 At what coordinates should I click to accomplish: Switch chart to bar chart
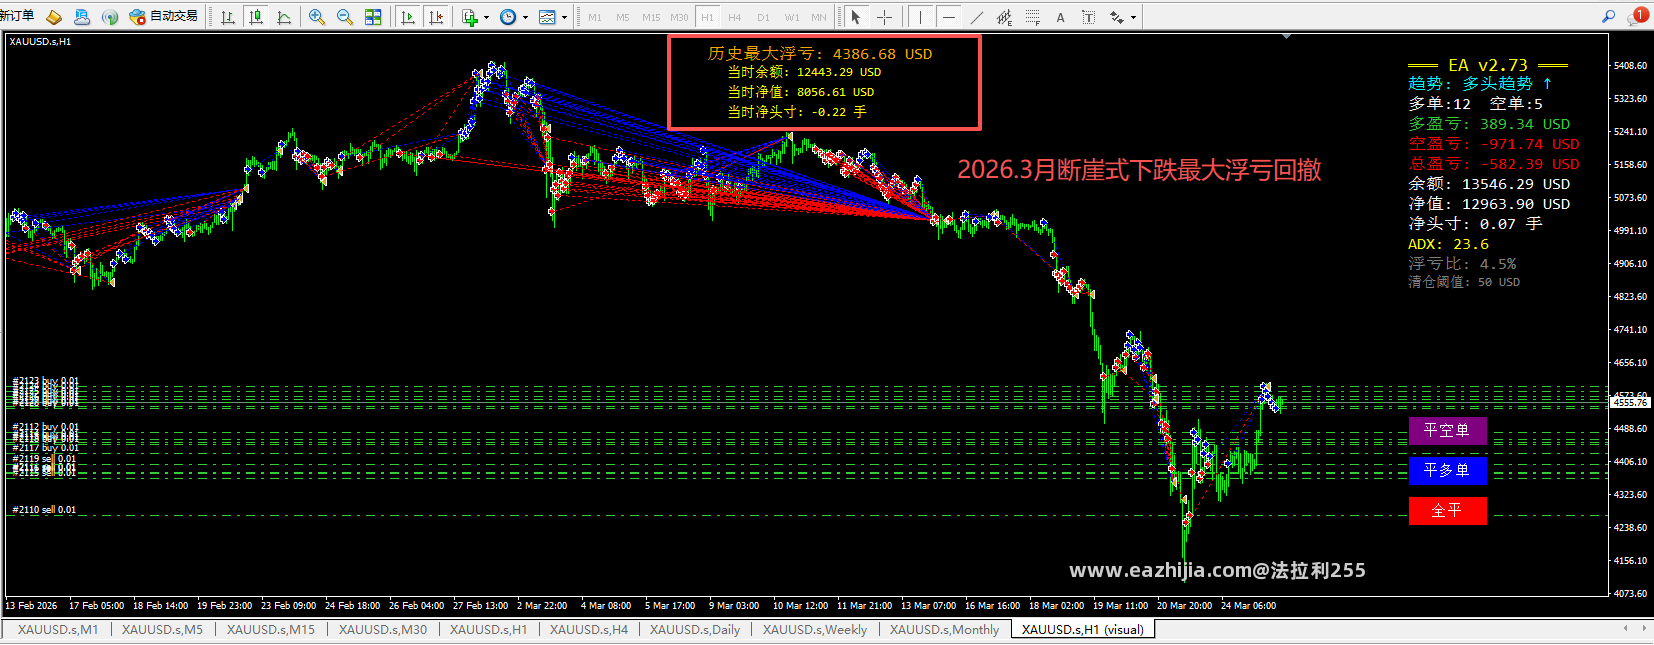click(228, 17)
